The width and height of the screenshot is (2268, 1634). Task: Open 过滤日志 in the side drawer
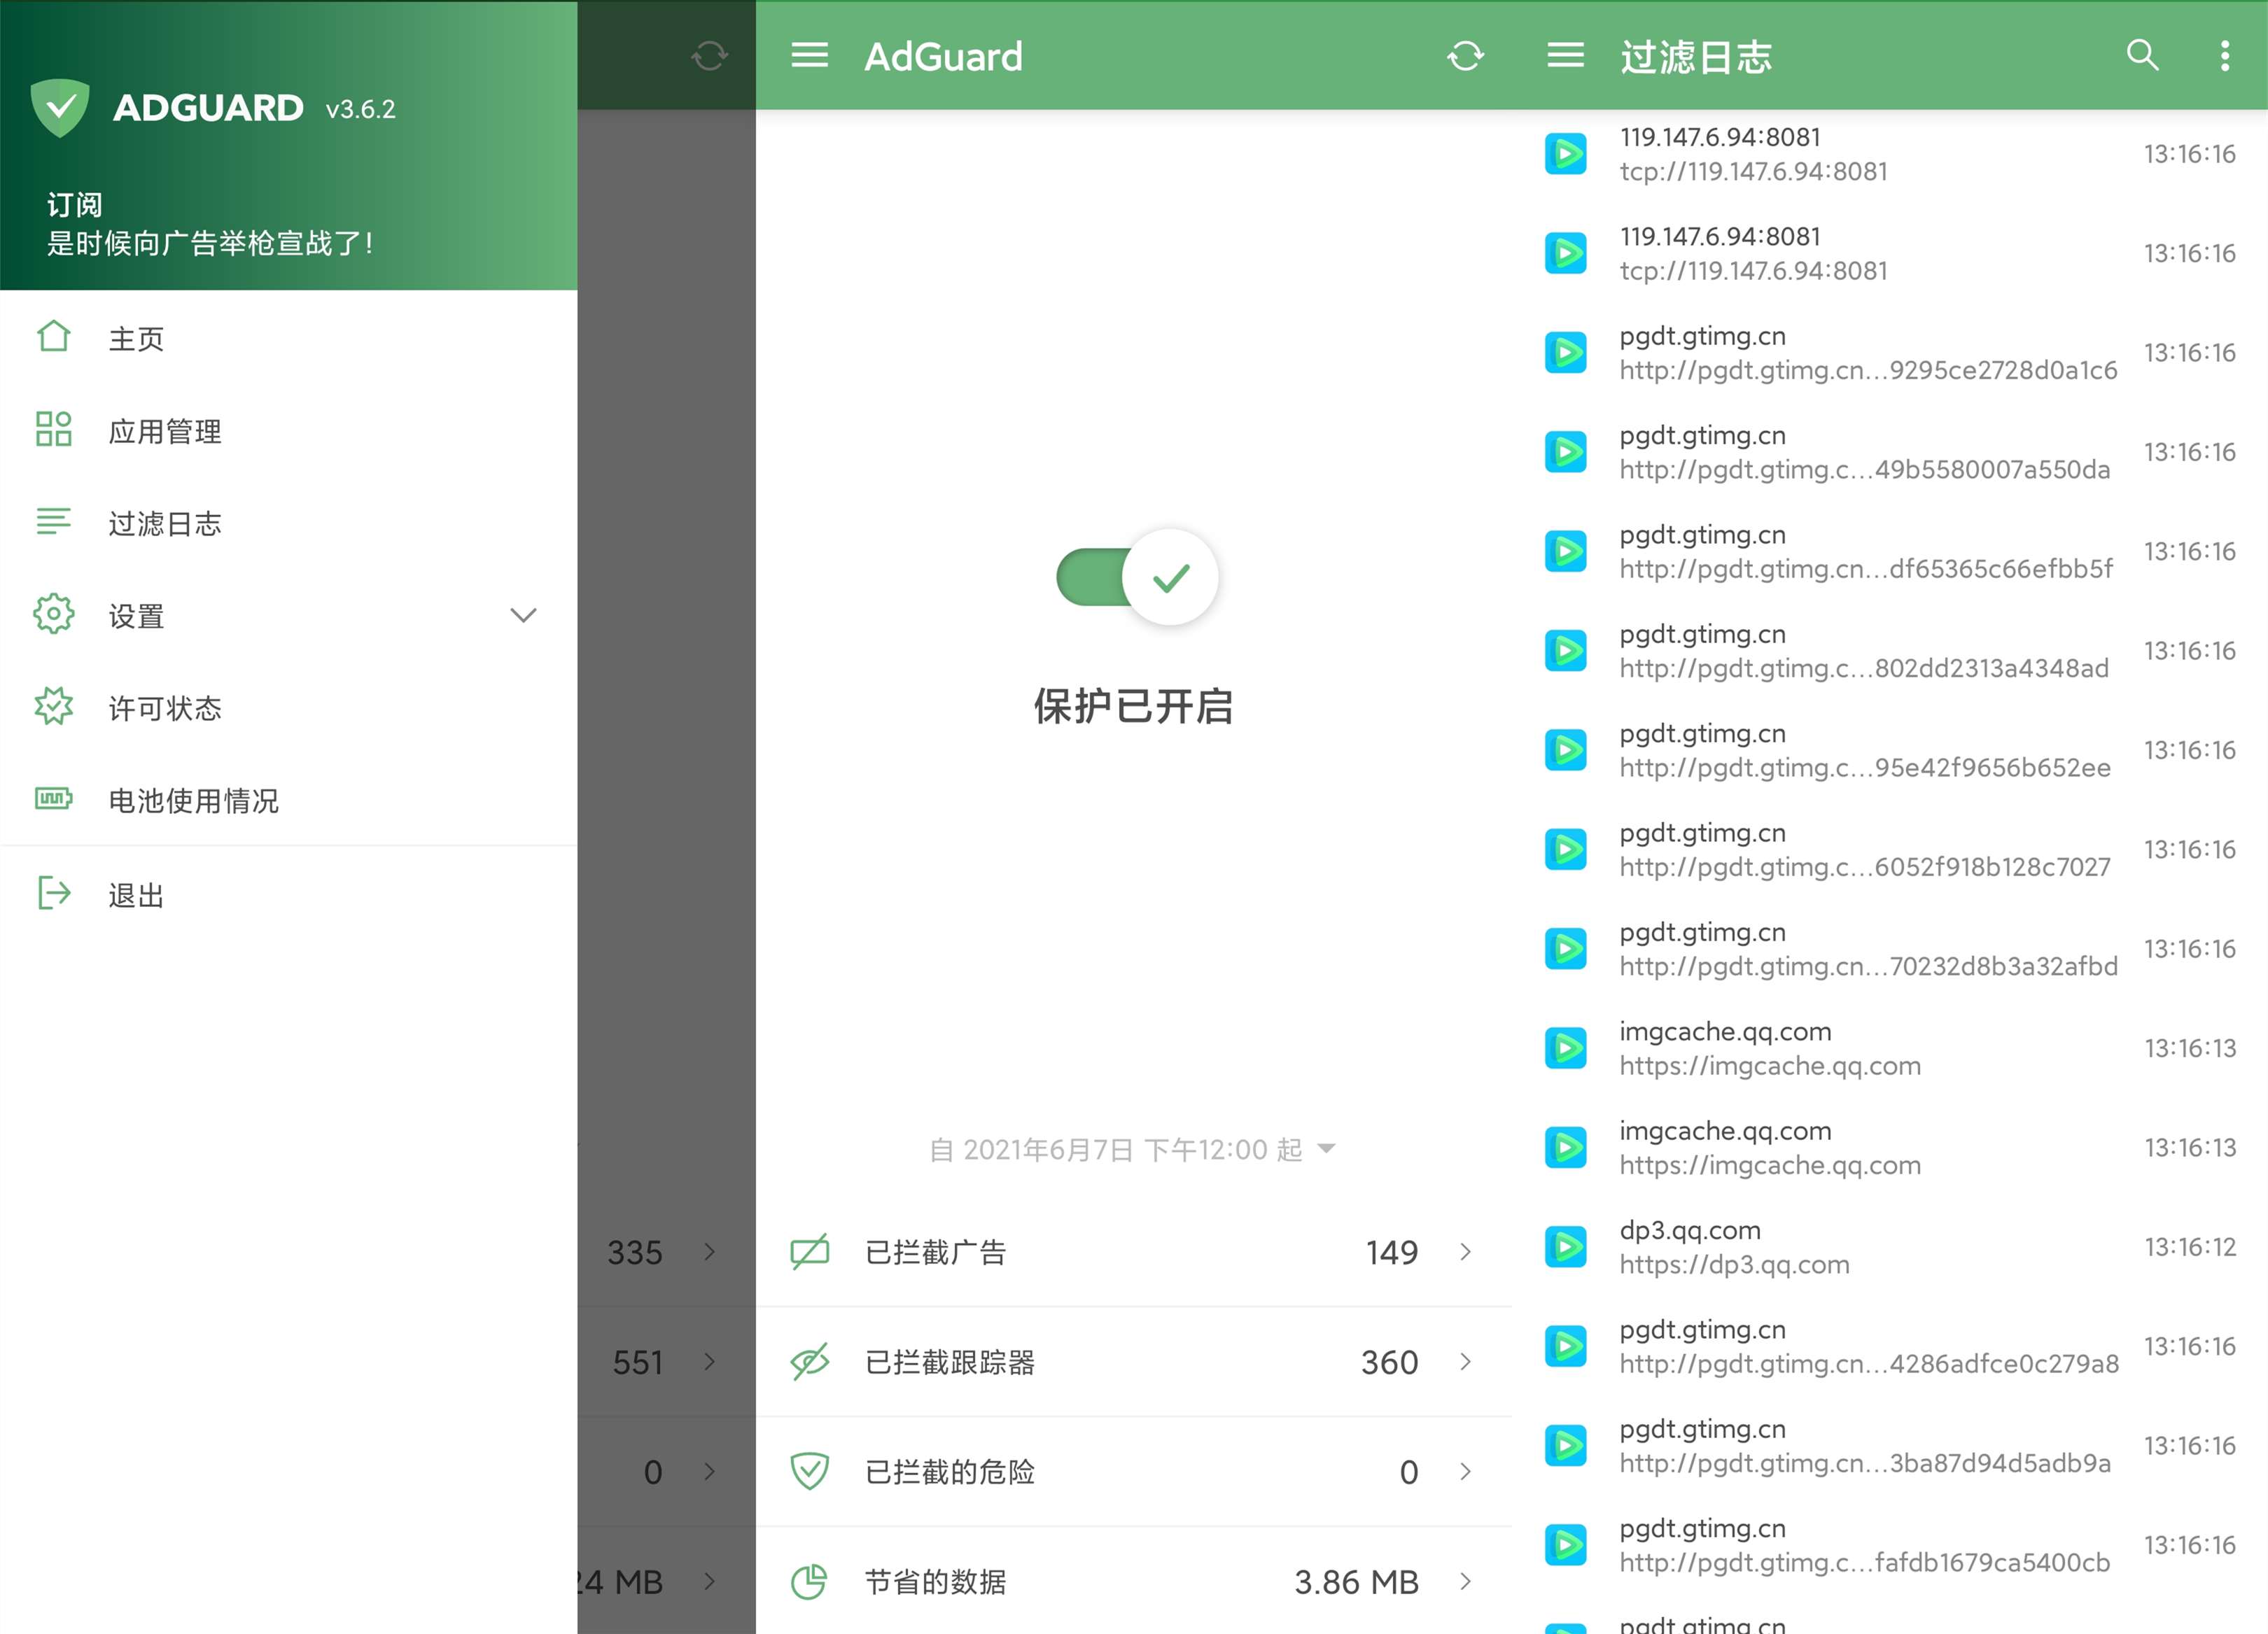(288, 523)
